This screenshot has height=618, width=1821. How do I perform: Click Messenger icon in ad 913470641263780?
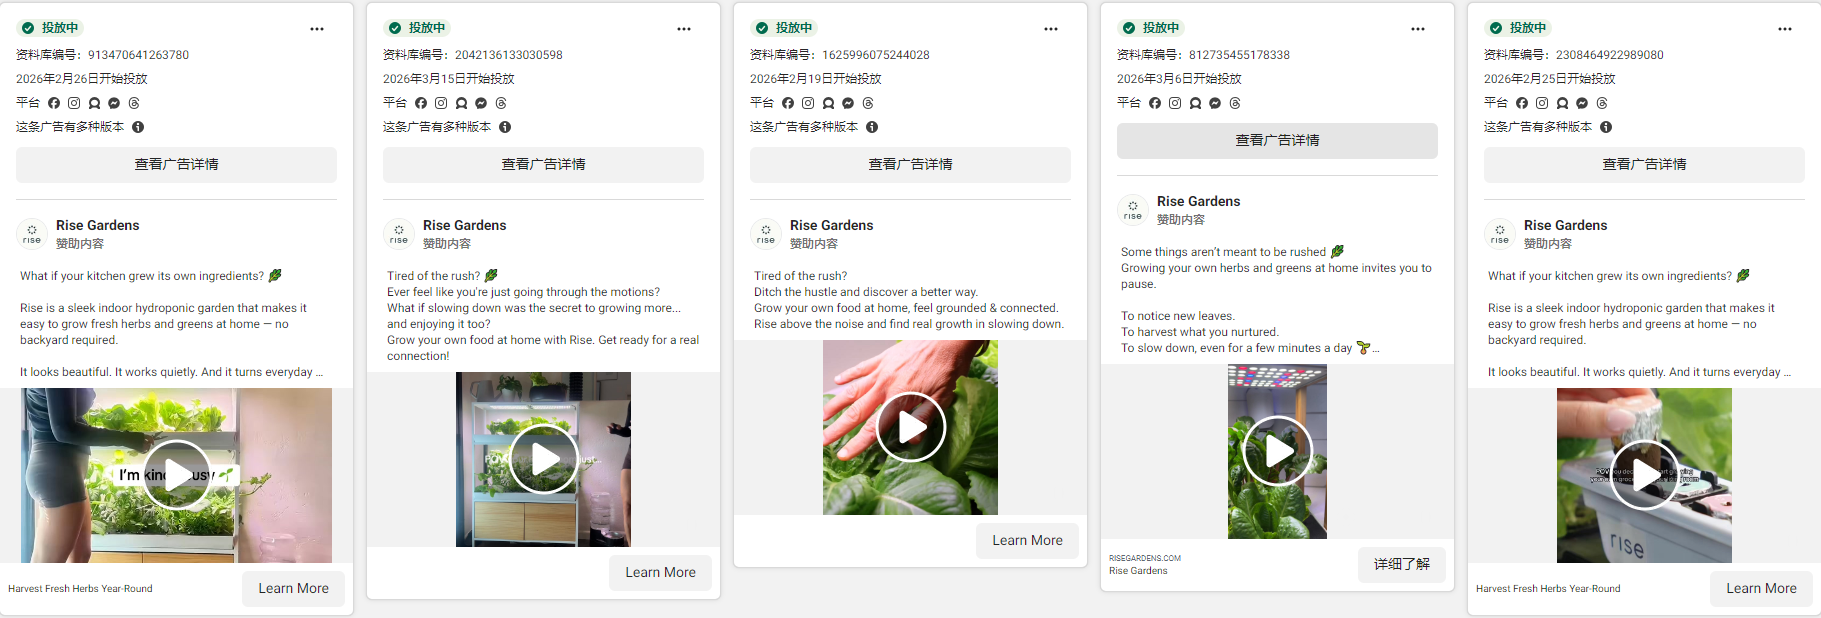click(x=114, y=103)
